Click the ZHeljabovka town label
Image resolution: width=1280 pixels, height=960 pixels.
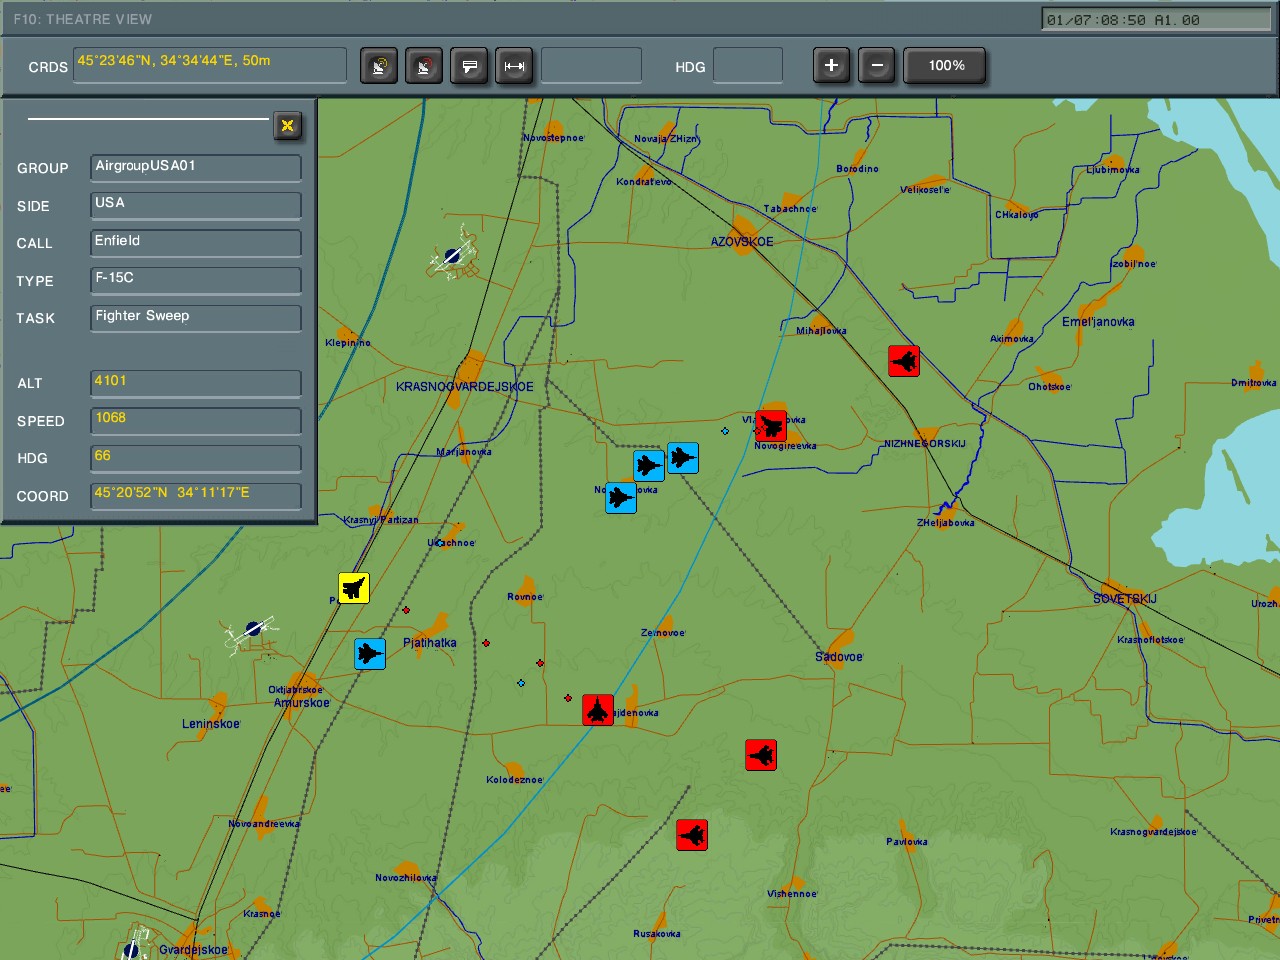946,523
